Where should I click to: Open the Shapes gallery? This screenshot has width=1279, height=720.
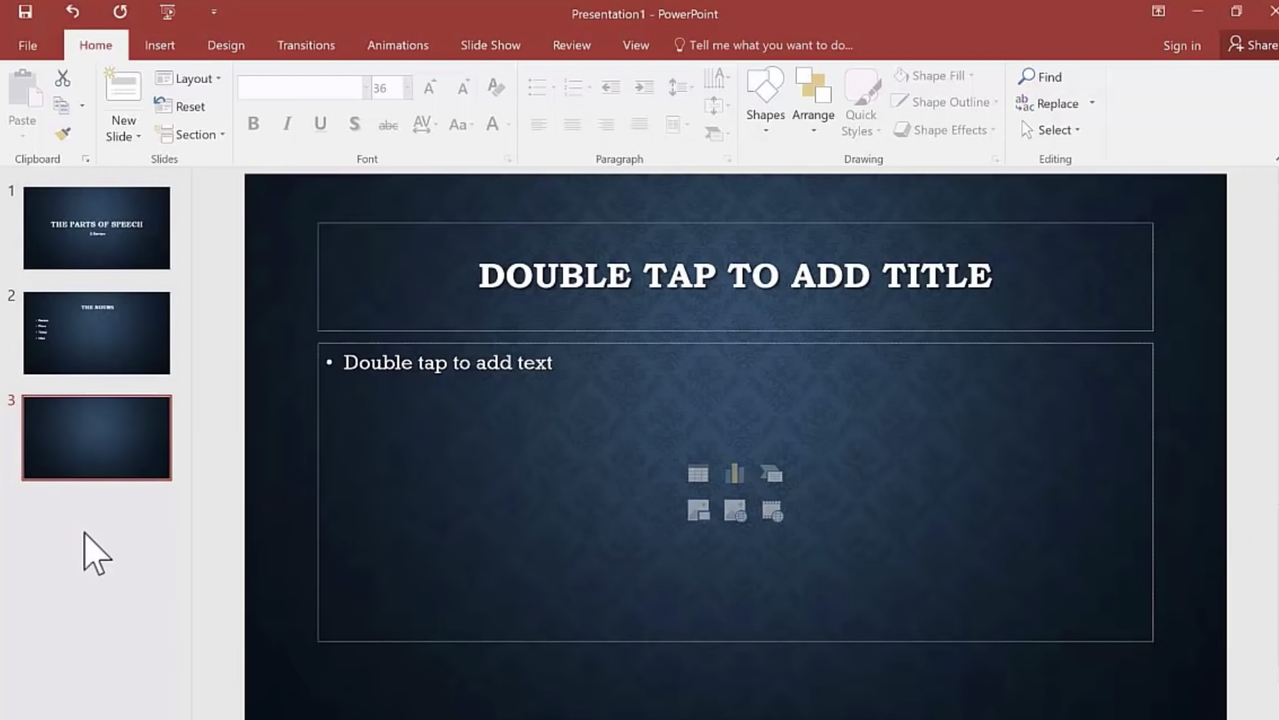[765, 100]
